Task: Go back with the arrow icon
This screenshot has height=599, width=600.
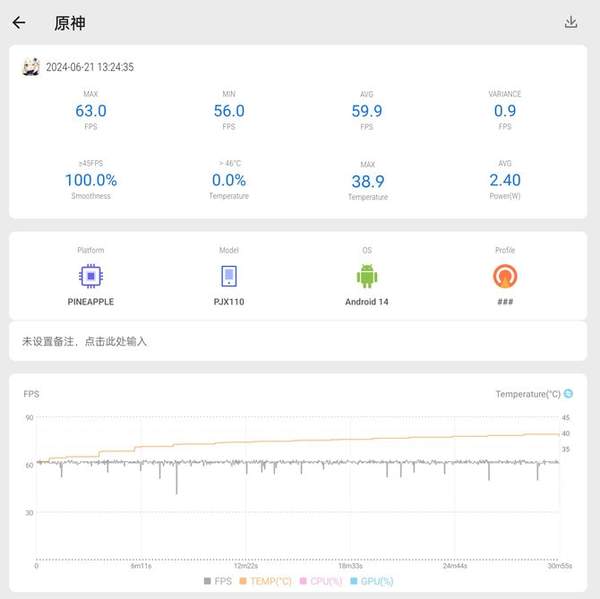Action: (19, 23)
